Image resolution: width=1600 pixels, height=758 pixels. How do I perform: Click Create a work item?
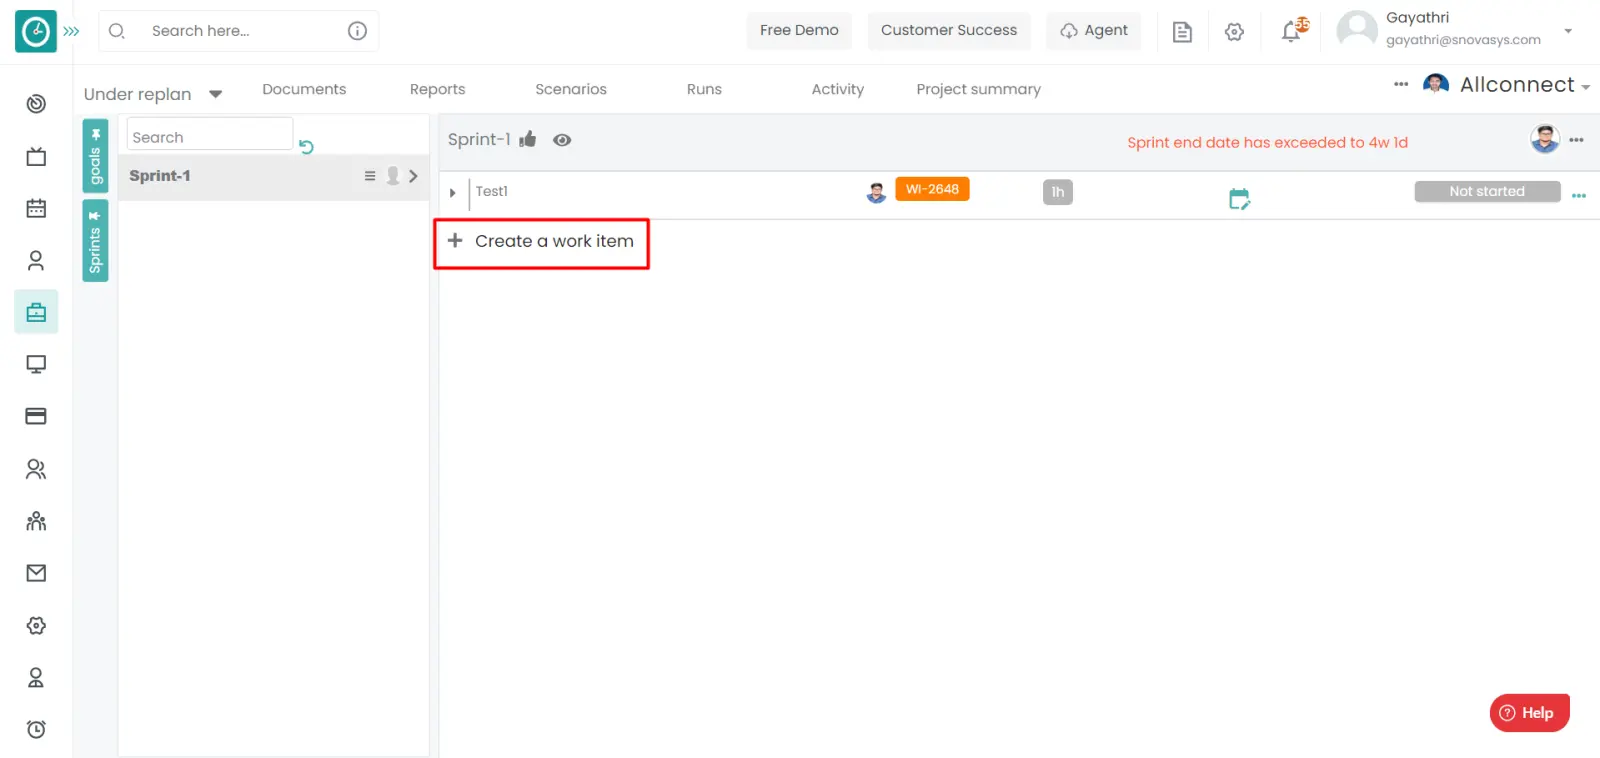pos(541,242)
